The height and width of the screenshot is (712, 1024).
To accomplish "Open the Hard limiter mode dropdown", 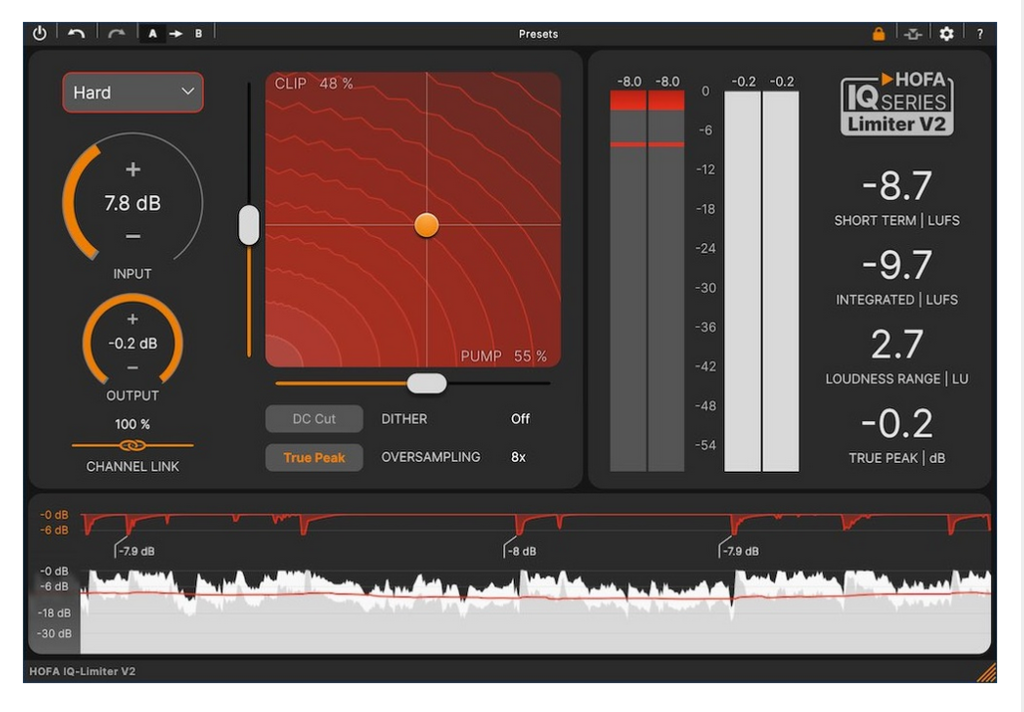I will click(133, 92).
